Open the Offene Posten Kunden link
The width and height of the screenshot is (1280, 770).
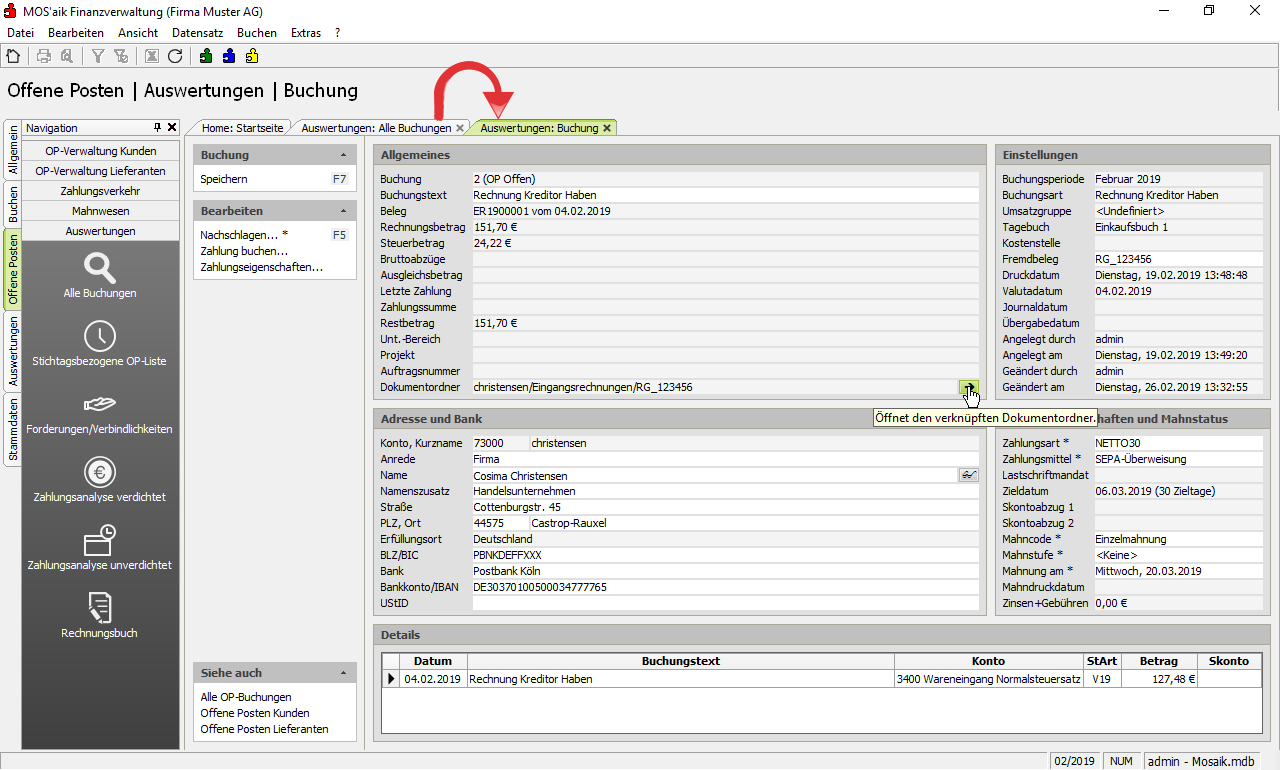[x=255, y=713]
